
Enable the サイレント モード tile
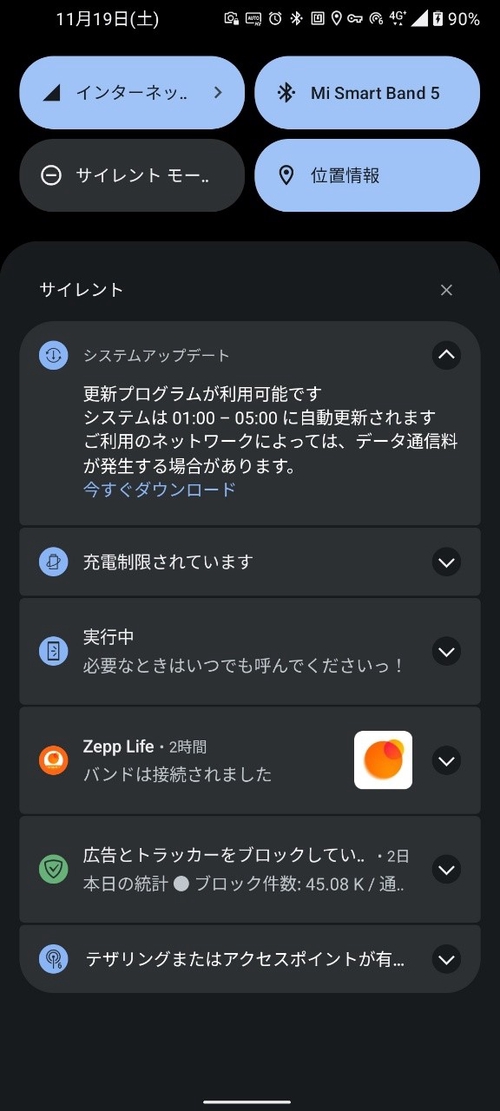pos(132,175)
